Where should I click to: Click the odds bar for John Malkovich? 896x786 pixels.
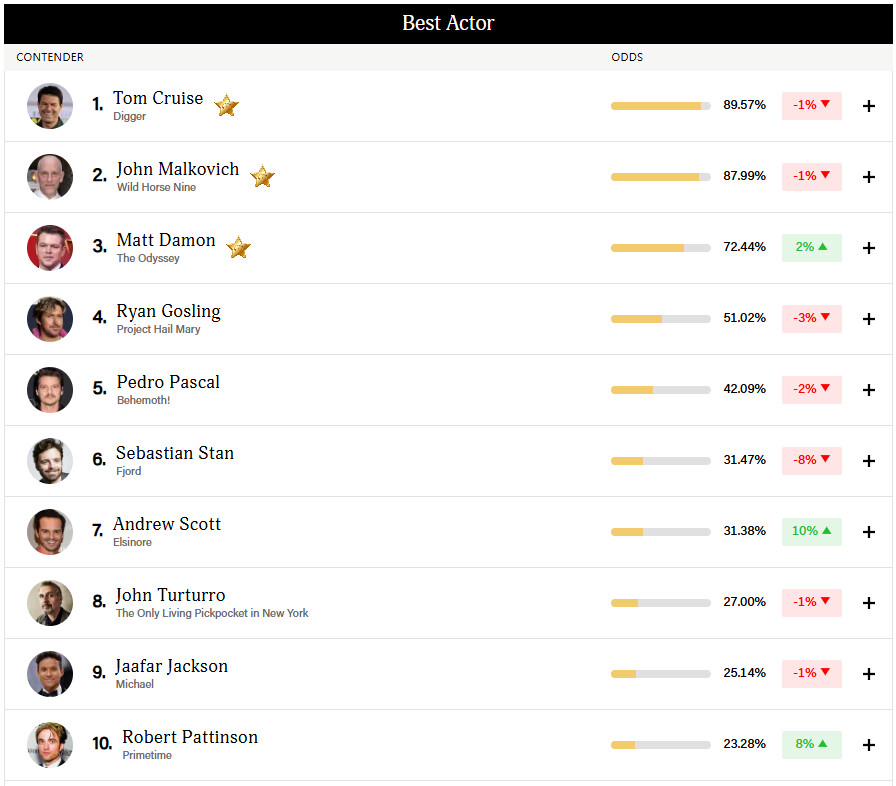(661, 177)
